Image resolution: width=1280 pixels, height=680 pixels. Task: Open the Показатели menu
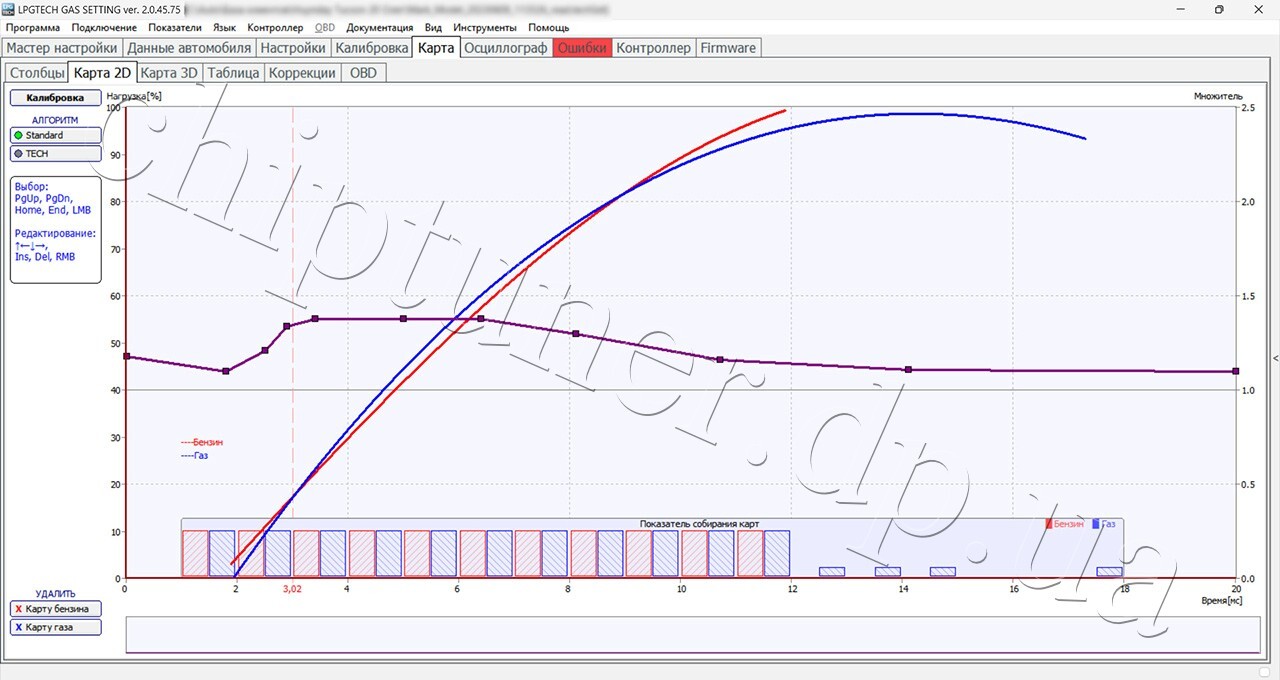click(175, 27)
